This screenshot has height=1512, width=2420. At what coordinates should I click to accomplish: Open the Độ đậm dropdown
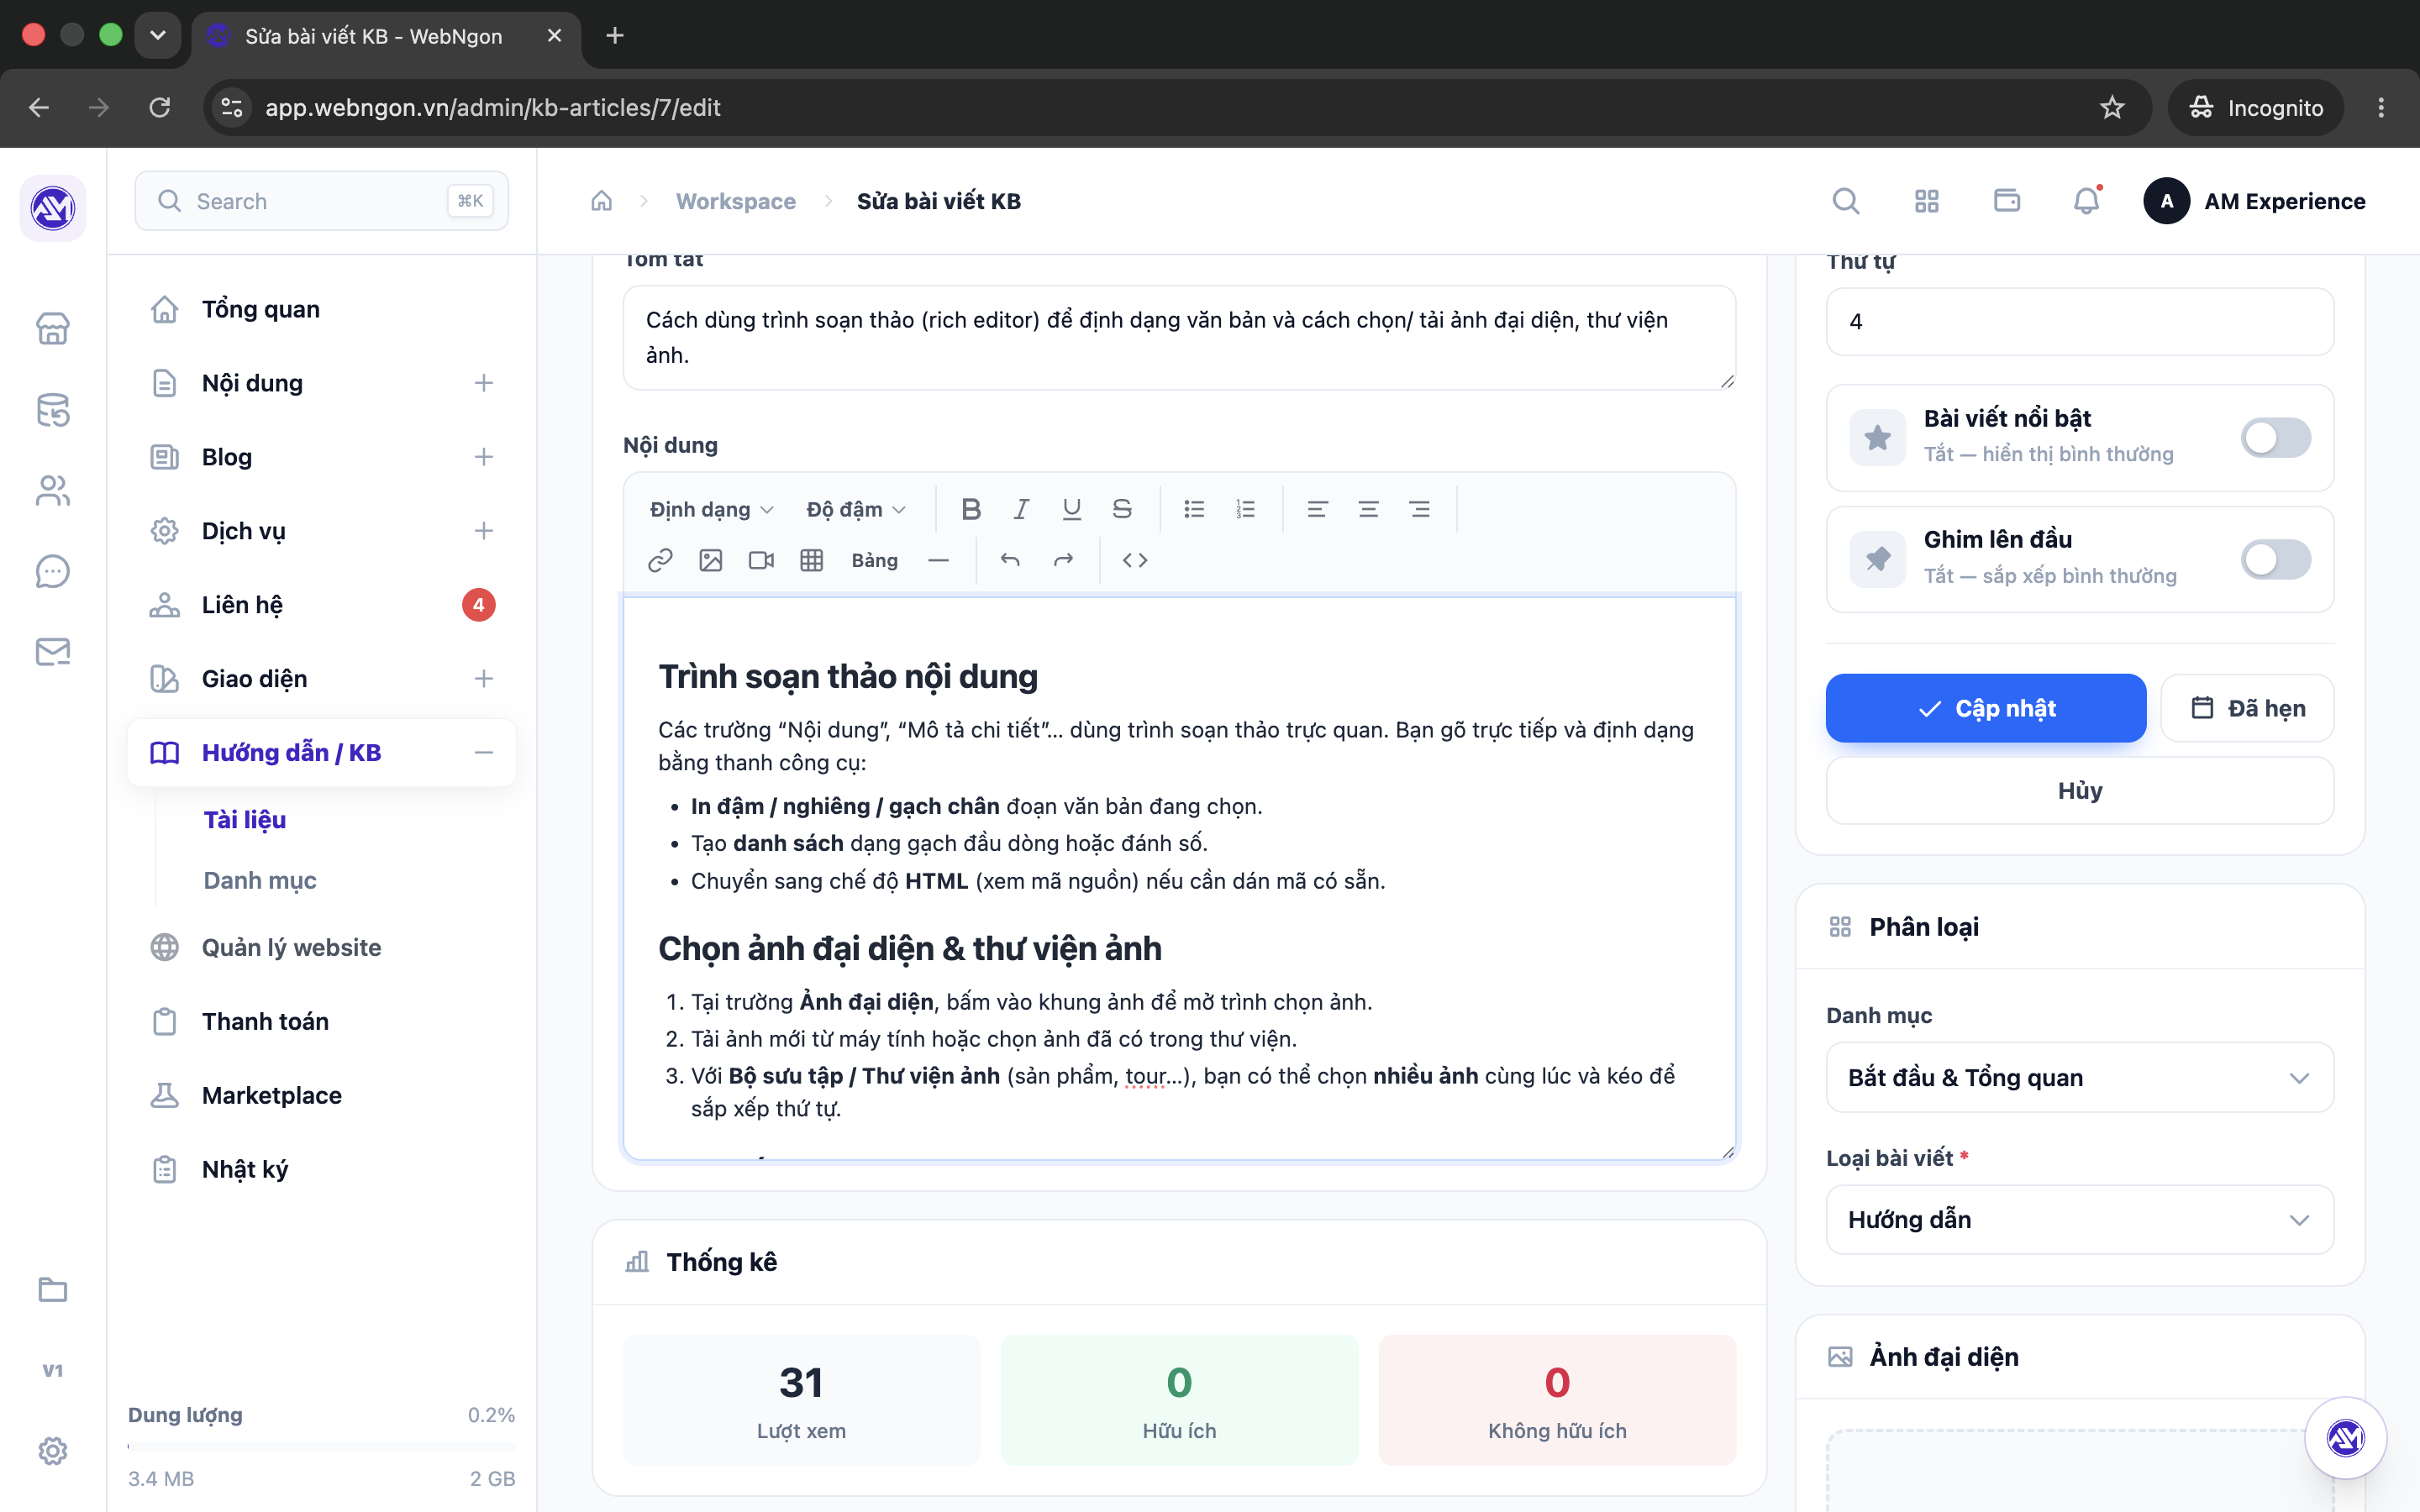856,509
